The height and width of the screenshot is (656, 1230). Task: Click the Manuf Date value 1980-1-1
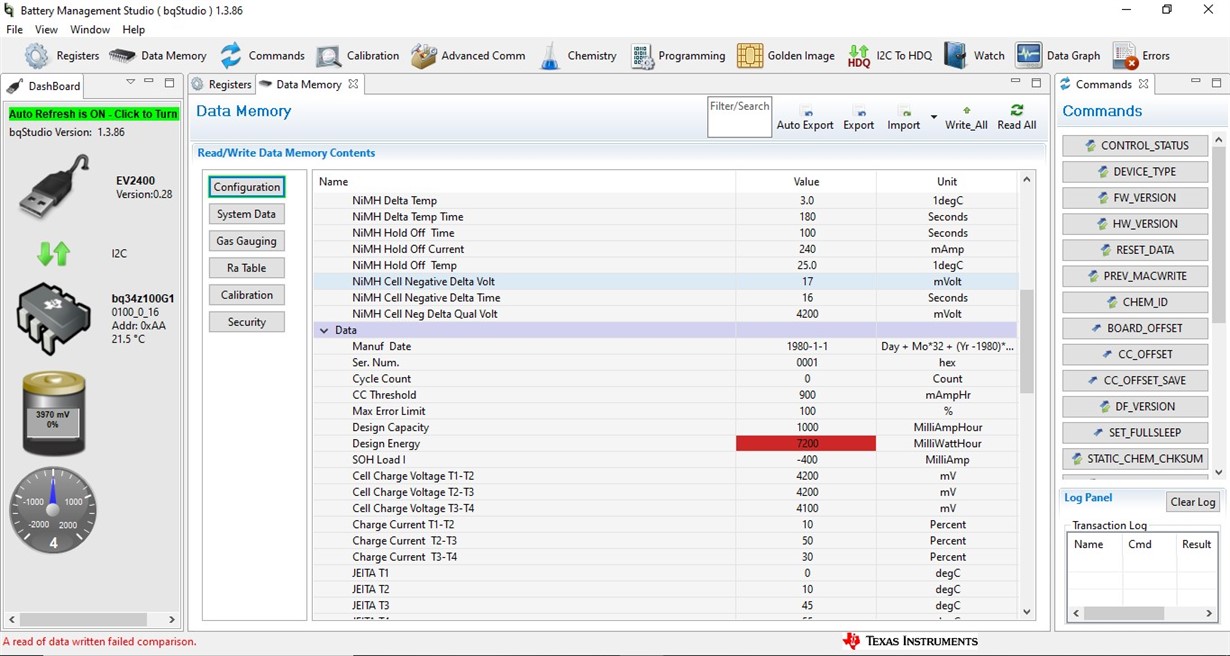(806, 347)
